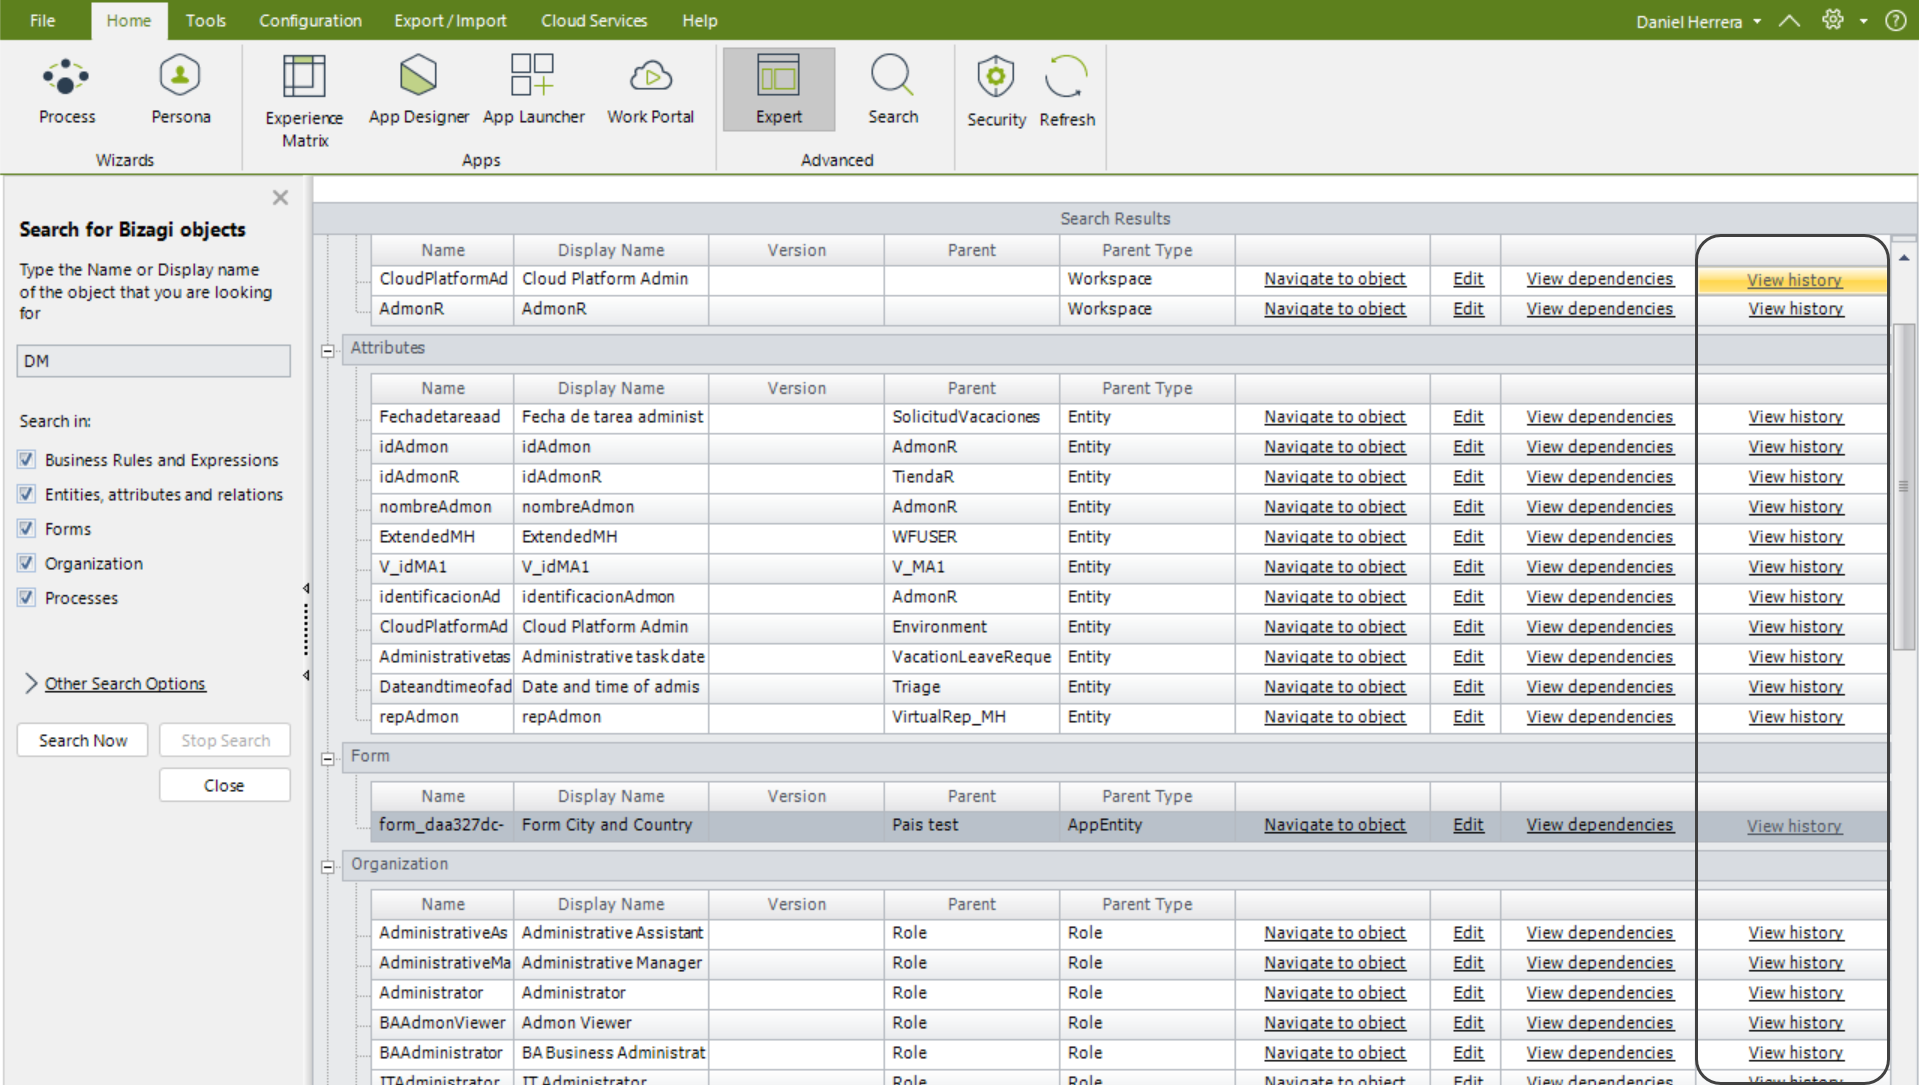
Task: Open the Persona wizard
Action: point(181,90)
